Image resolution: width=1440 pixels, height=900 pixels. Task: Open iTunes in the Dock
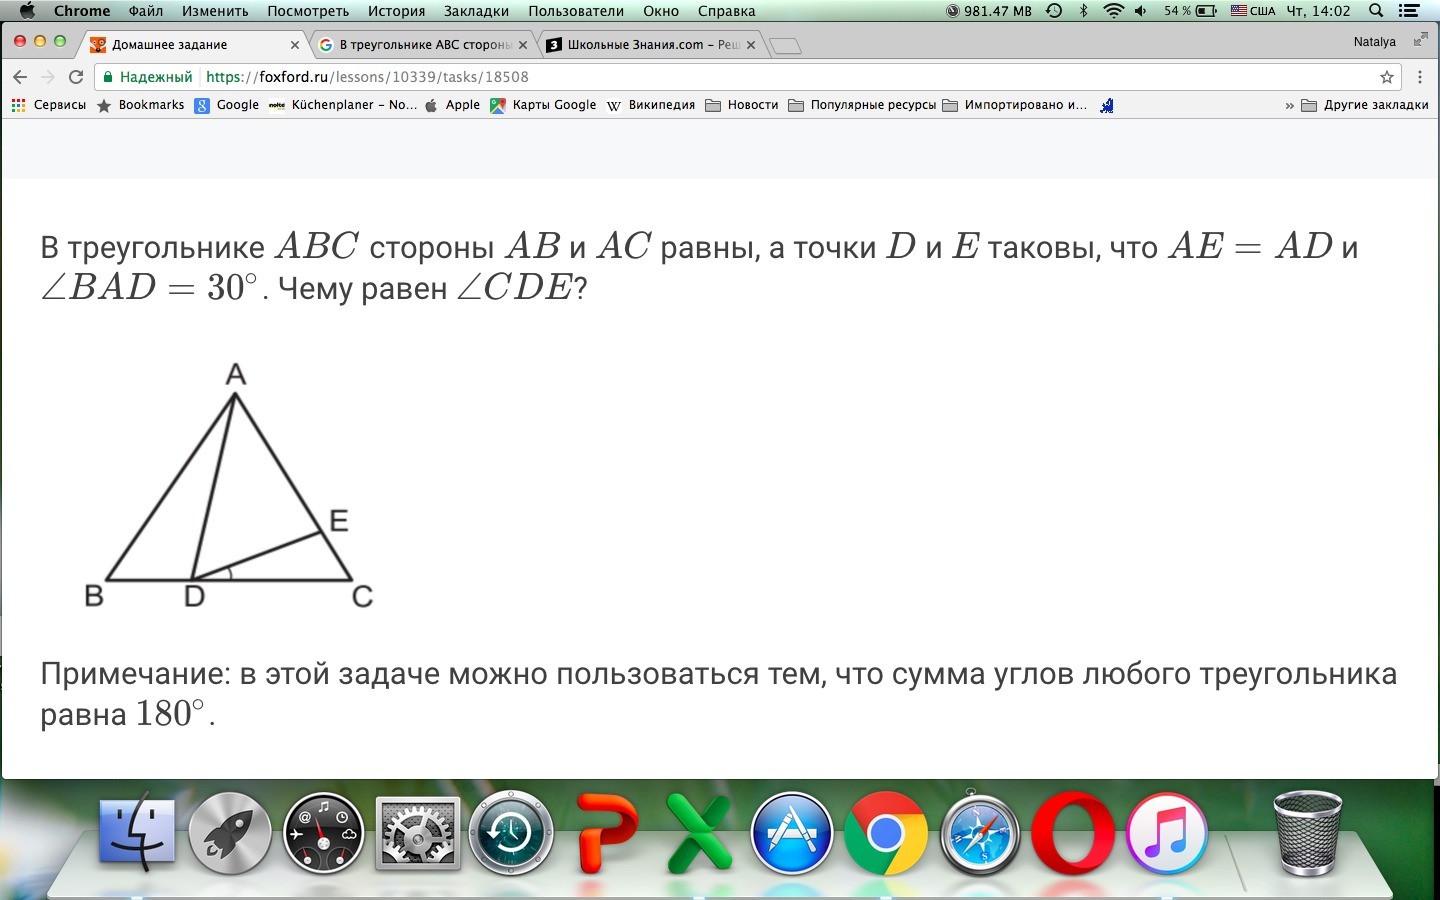click(1167, 832)
